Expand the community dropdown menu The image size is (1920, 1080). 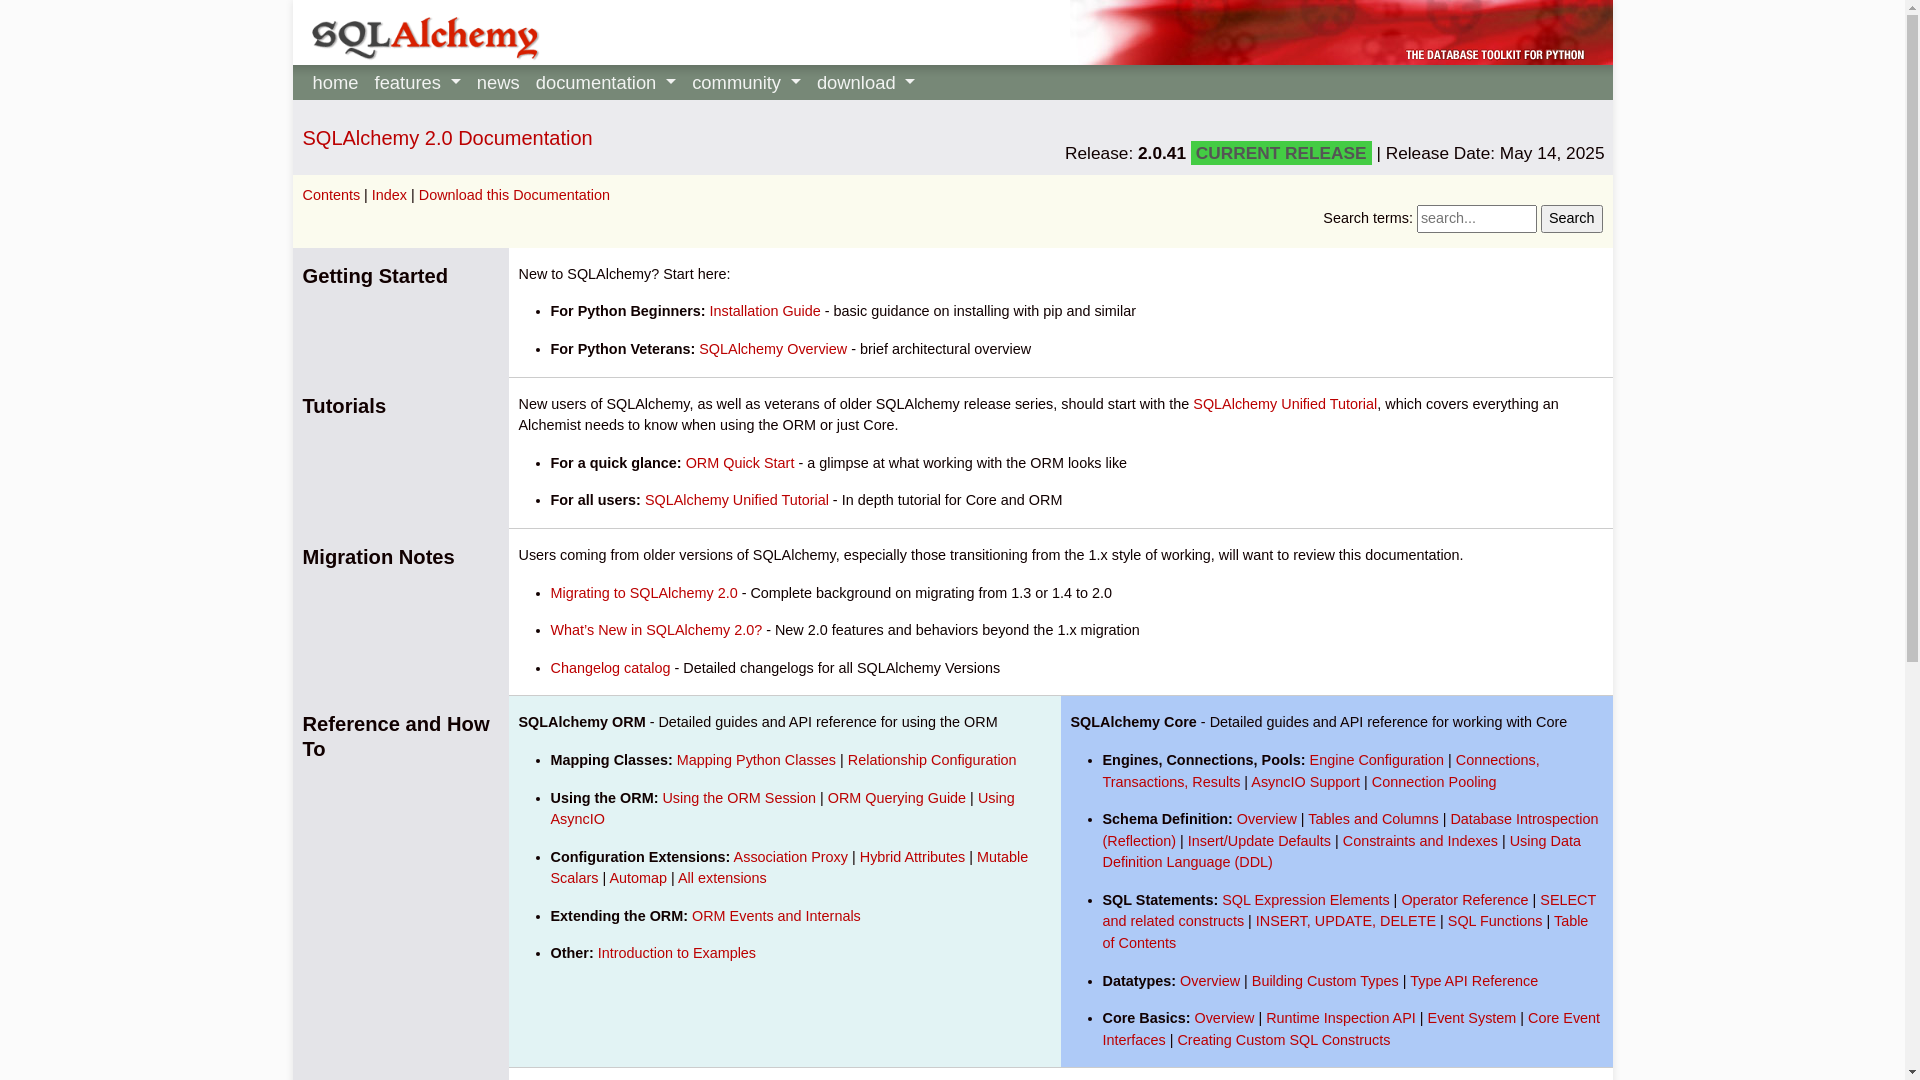(746, 83)
